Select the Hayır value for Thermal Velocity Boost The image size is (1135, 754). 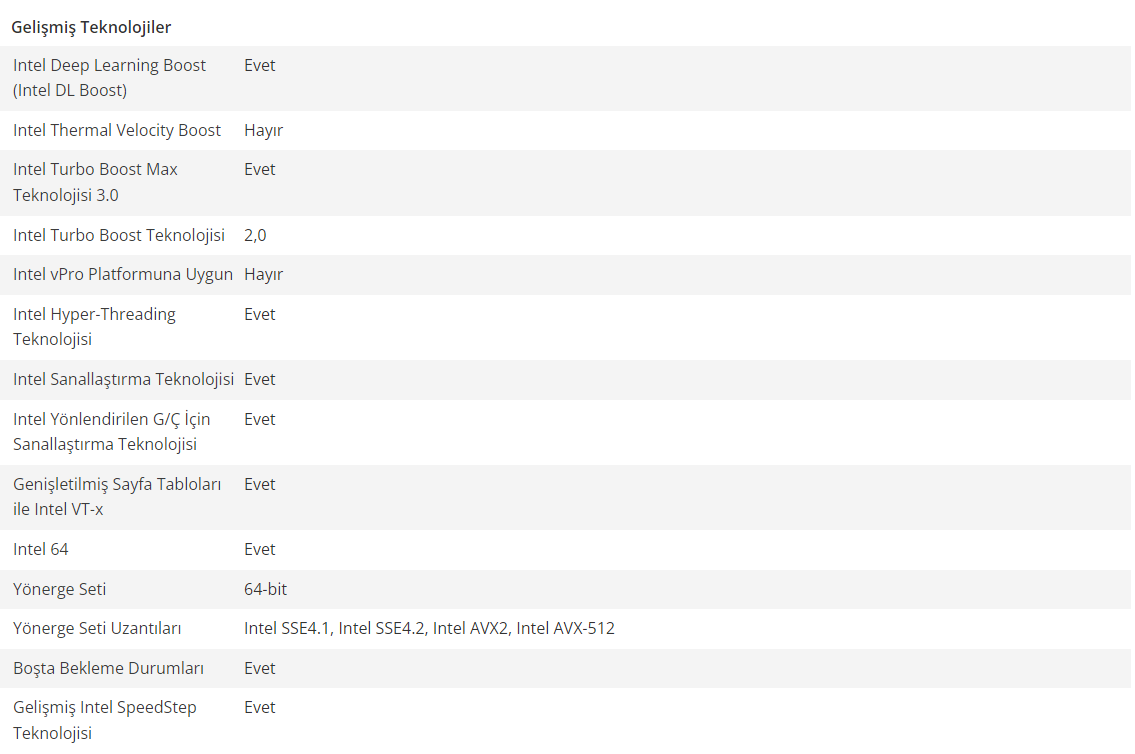click(x=263, y=130)
